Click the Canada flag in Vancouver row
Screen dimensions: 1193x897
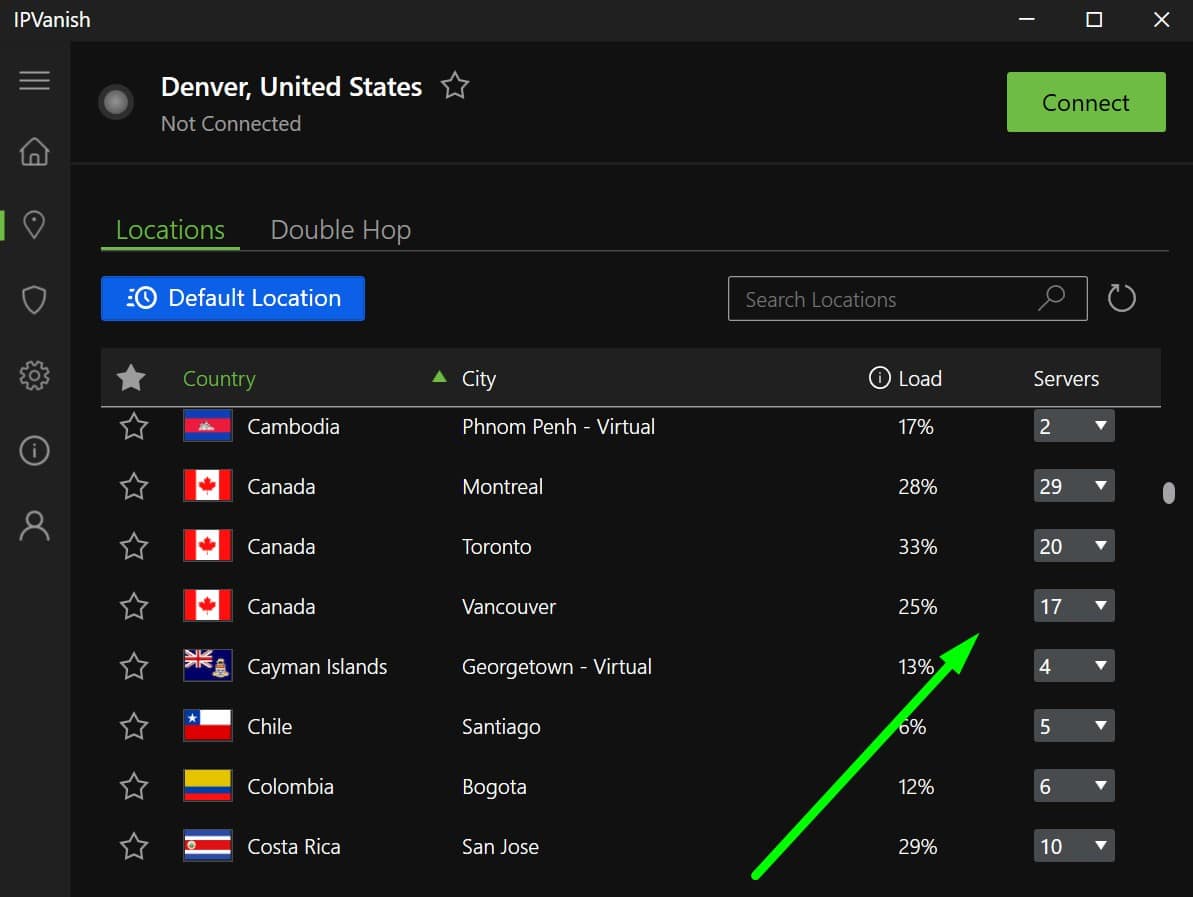click(207, 606)
